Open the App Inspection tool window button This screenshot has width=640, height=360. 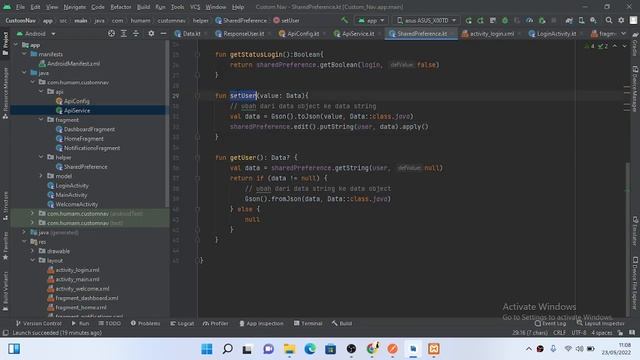point(261,323)
